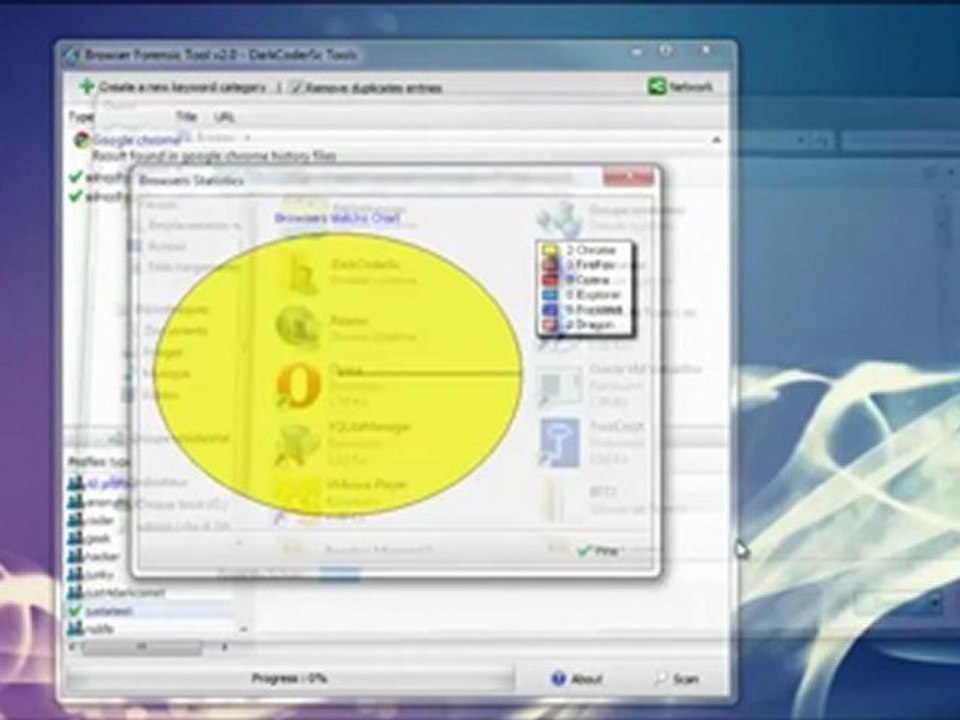Screen dimensions: 960x720
Task: Open the About dialog
Action: coord(576,679)
